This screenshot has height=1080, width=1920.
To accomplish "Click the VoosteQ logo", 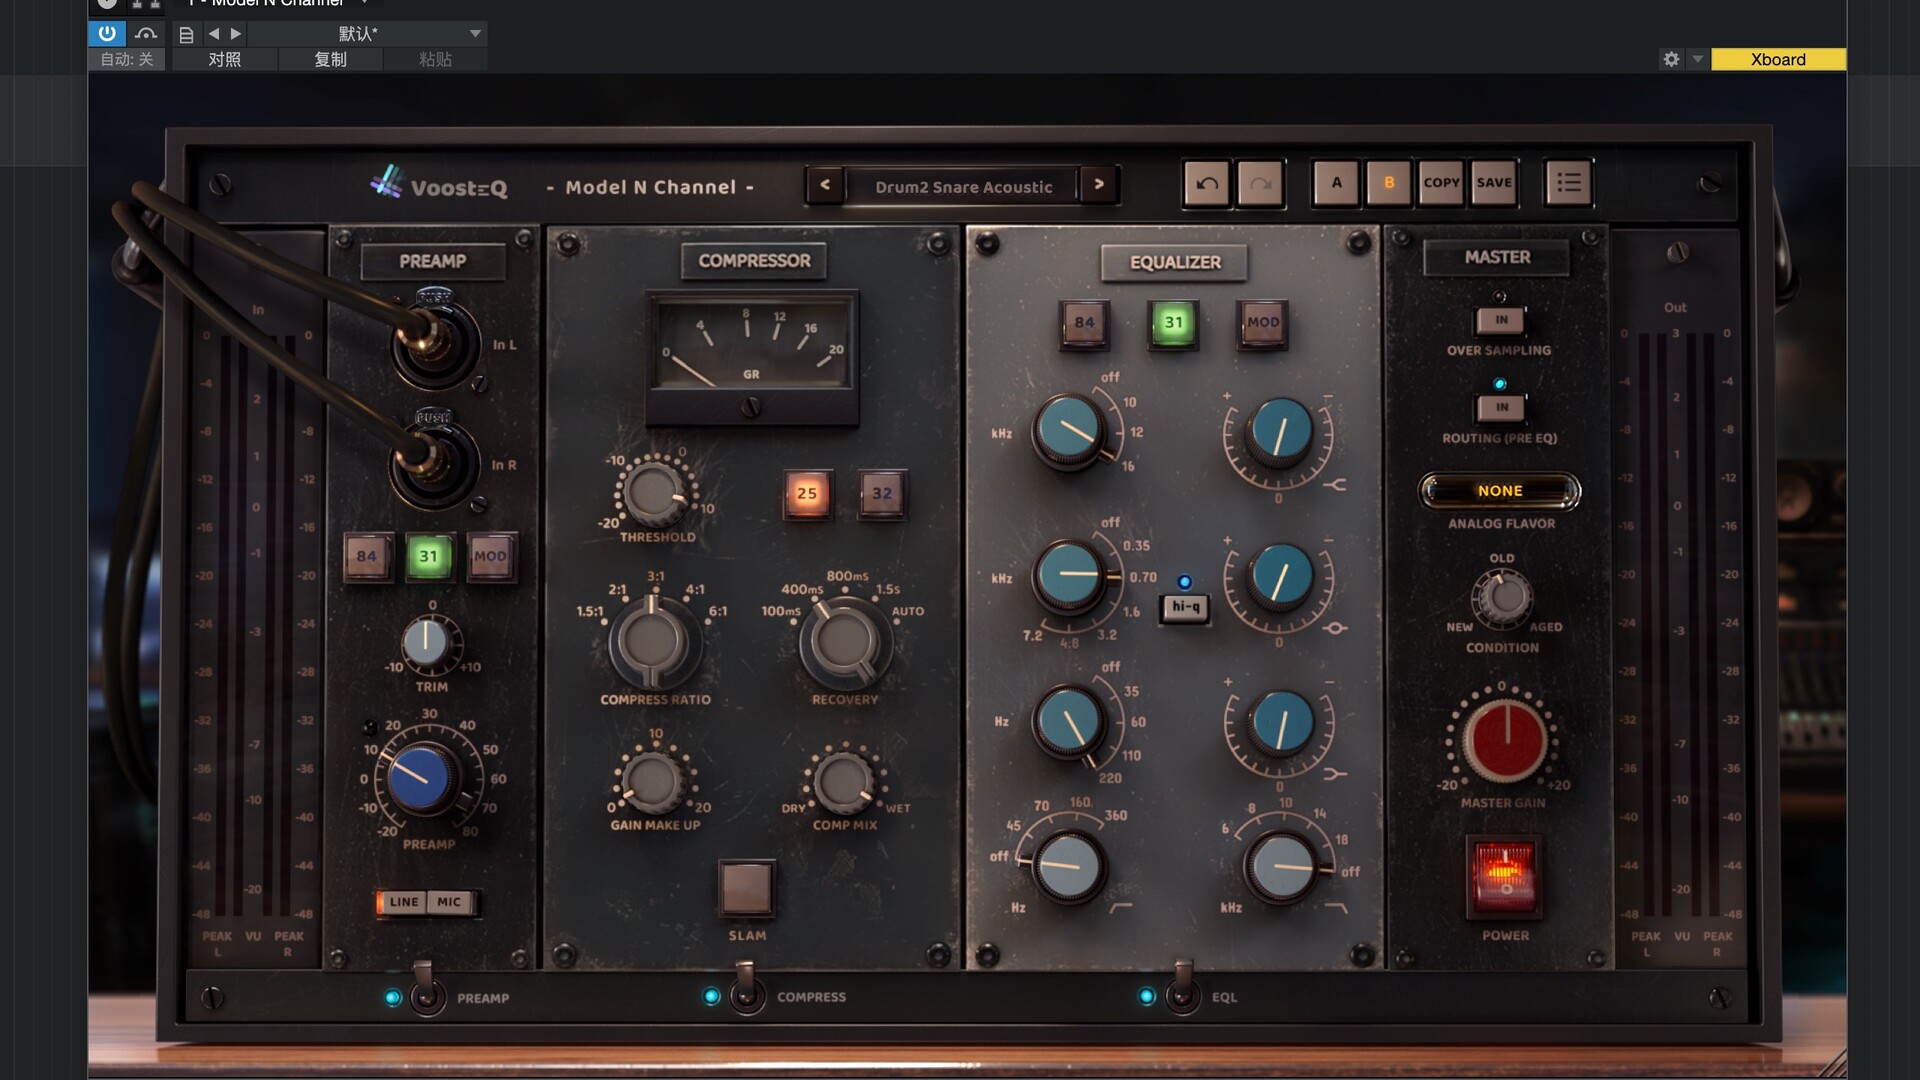I will coord(438,184).
